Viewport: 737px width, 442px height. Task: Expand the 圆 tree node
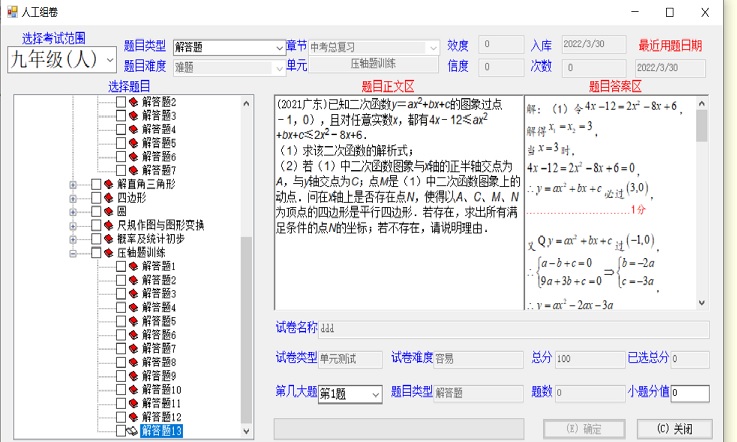click(73, 212)
